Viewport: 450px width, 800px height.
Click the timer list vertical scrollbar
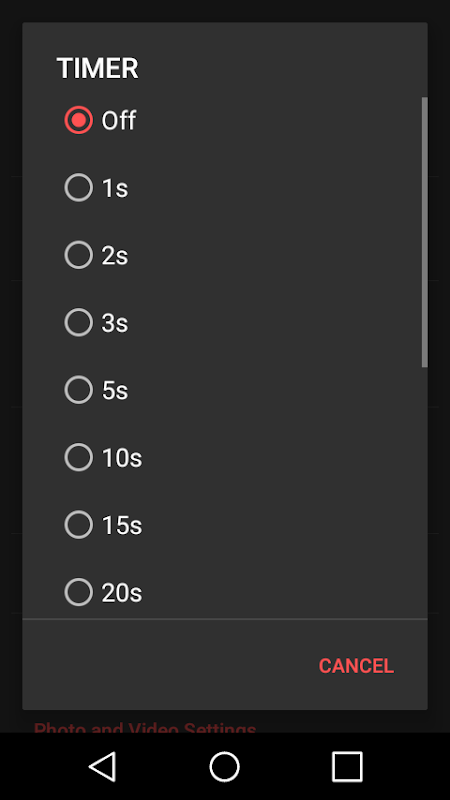[x=424, y=232]
